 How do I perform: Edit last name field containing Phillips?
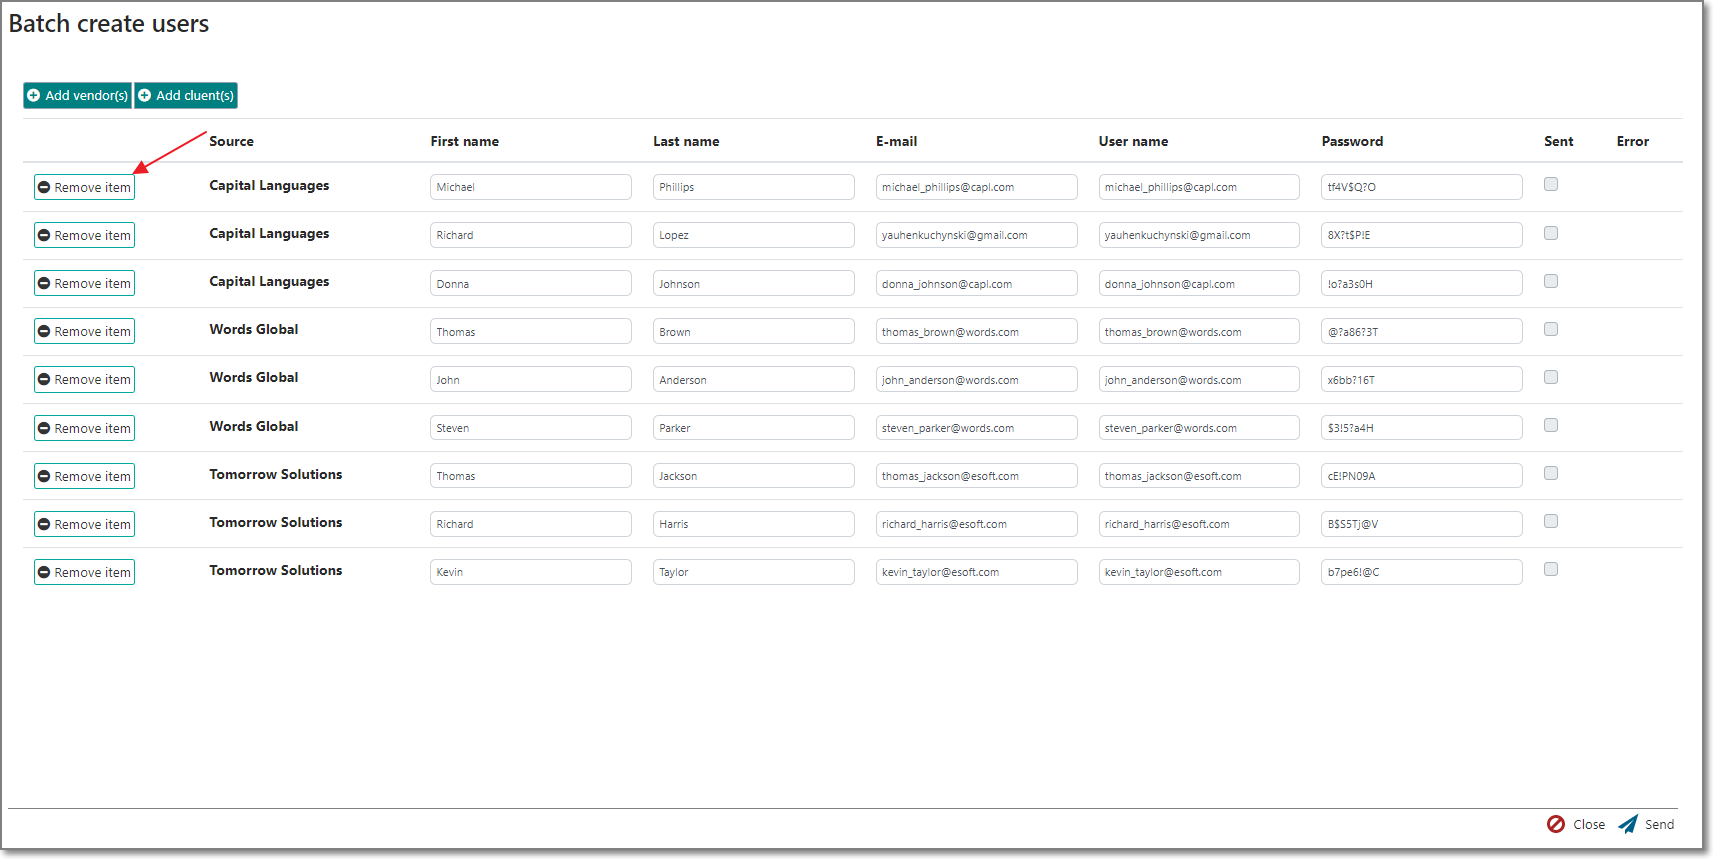(754, 187)
